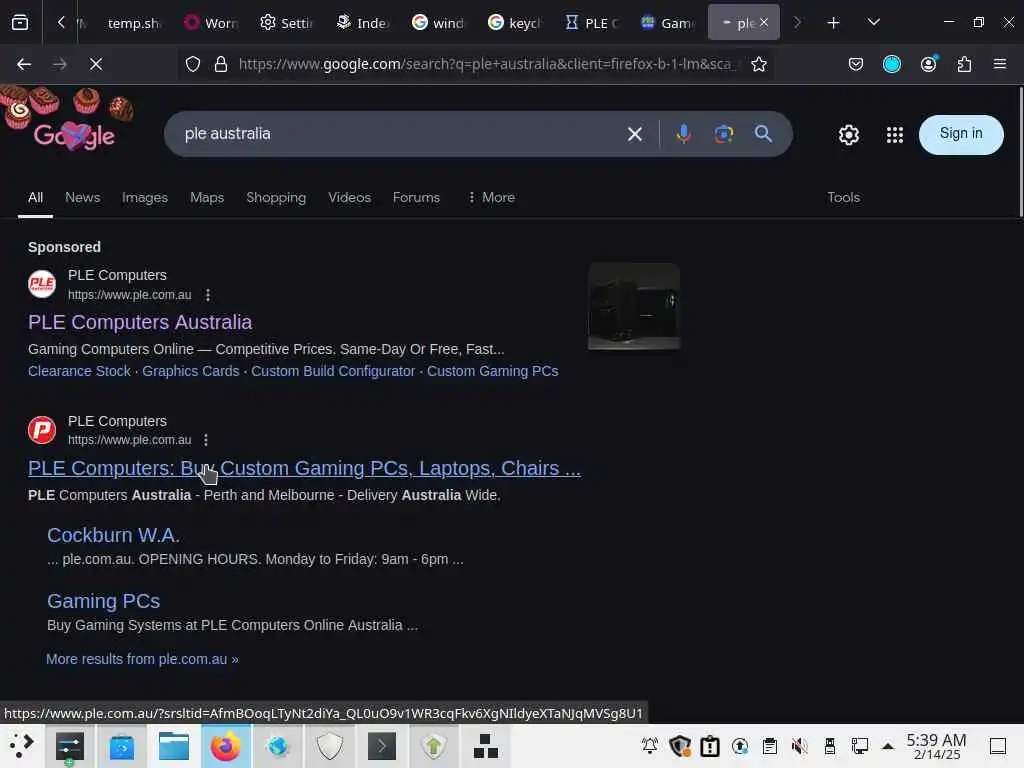Open Custom Gaming PCs sitelink

[x=492, y=371]
